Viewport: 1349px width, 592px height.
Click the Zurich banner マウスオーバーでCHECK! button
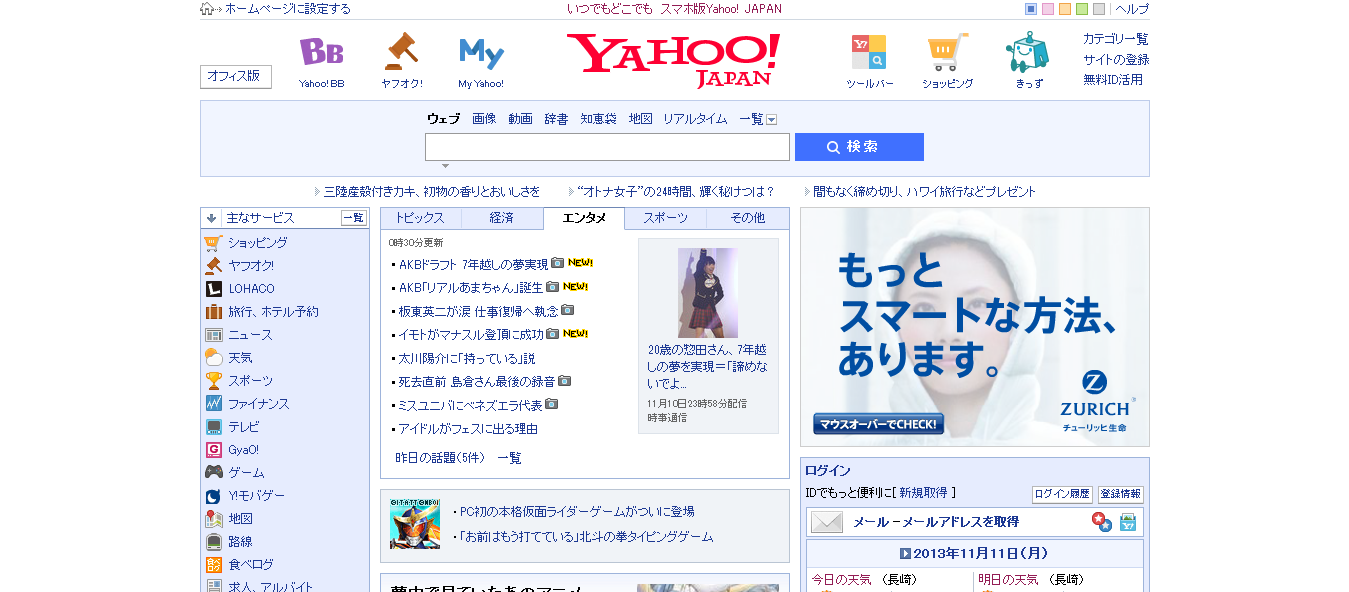click(x=878, y=424)
